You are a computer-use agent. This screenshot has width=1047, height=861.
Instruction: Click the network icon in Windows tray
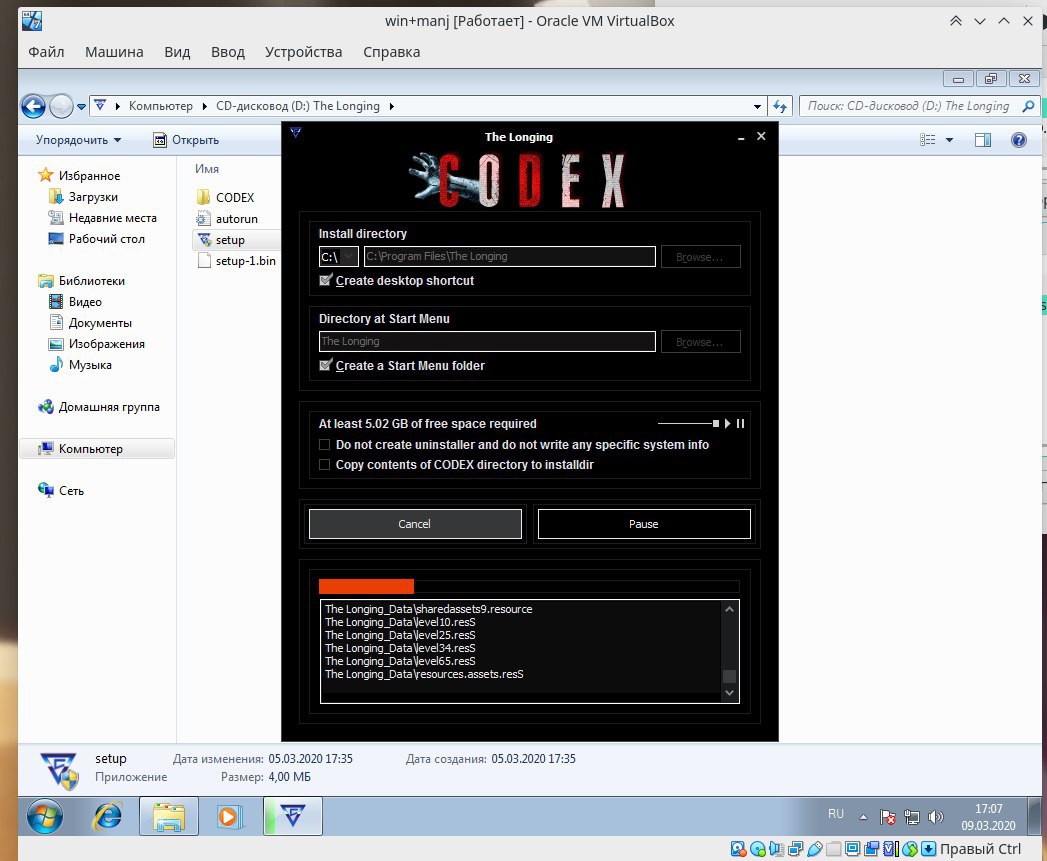(x=911, y=816)
